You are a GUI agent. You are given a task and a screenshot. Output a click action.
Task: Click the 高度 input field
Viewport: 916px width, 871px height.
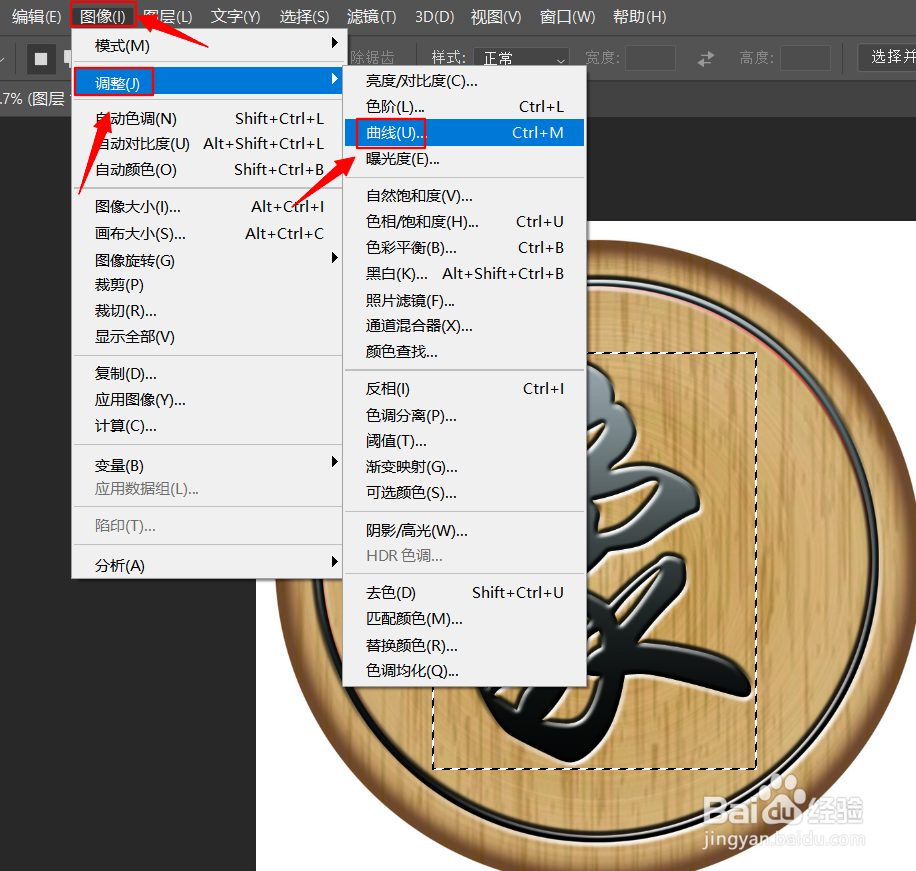pyautogui.click(x=805, y=58)
